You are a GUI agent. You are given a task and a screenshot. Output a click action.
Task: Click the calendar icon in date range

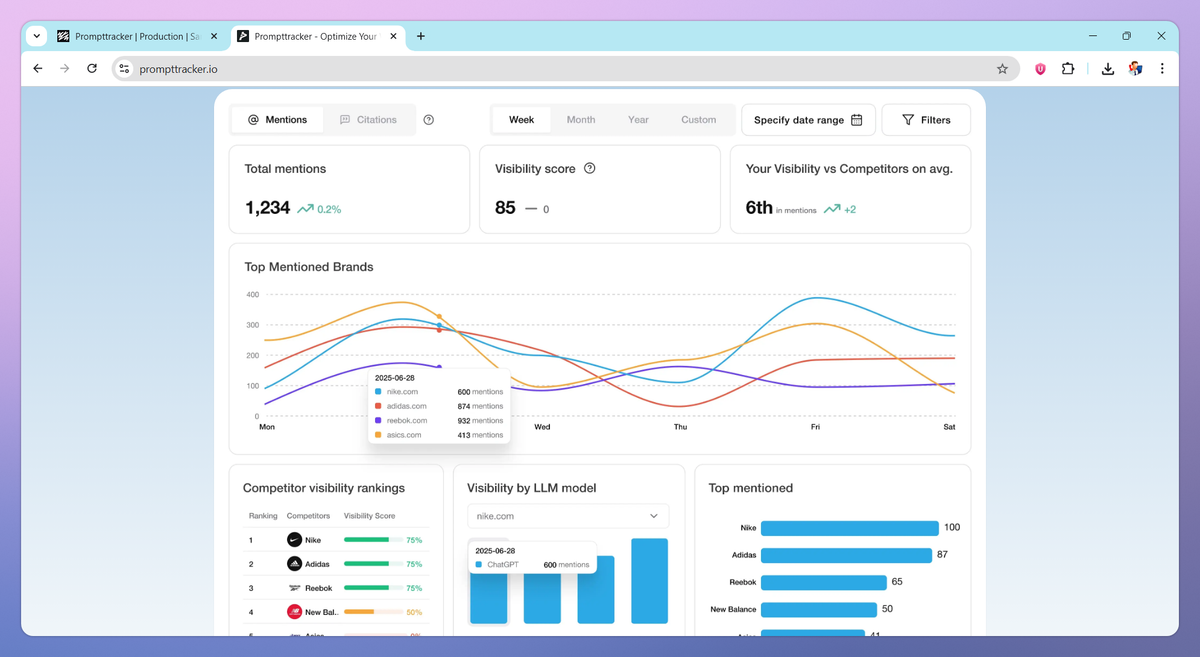tap(857, 120)
